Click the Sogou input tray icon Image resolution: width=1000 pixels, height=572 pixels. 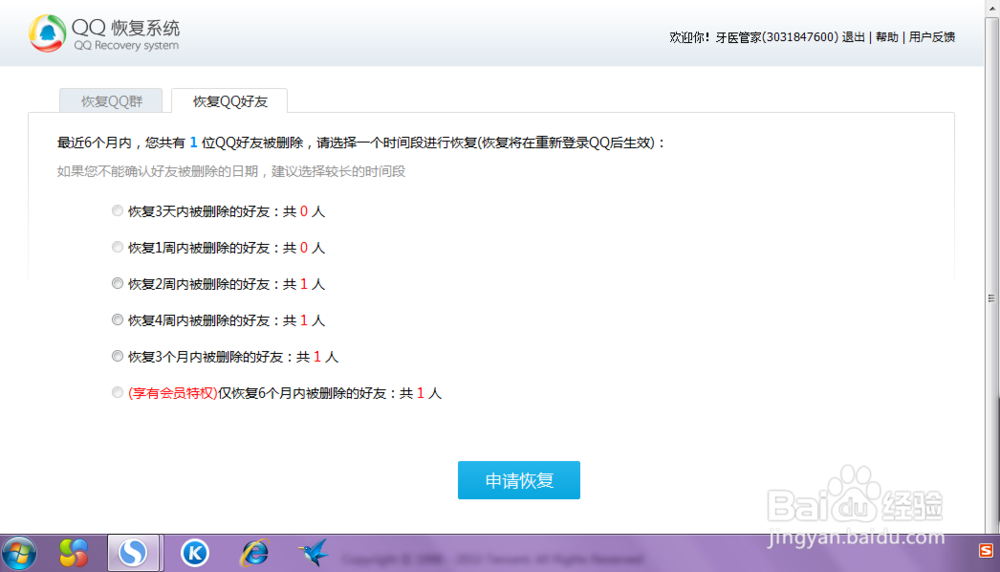(986, 550)
